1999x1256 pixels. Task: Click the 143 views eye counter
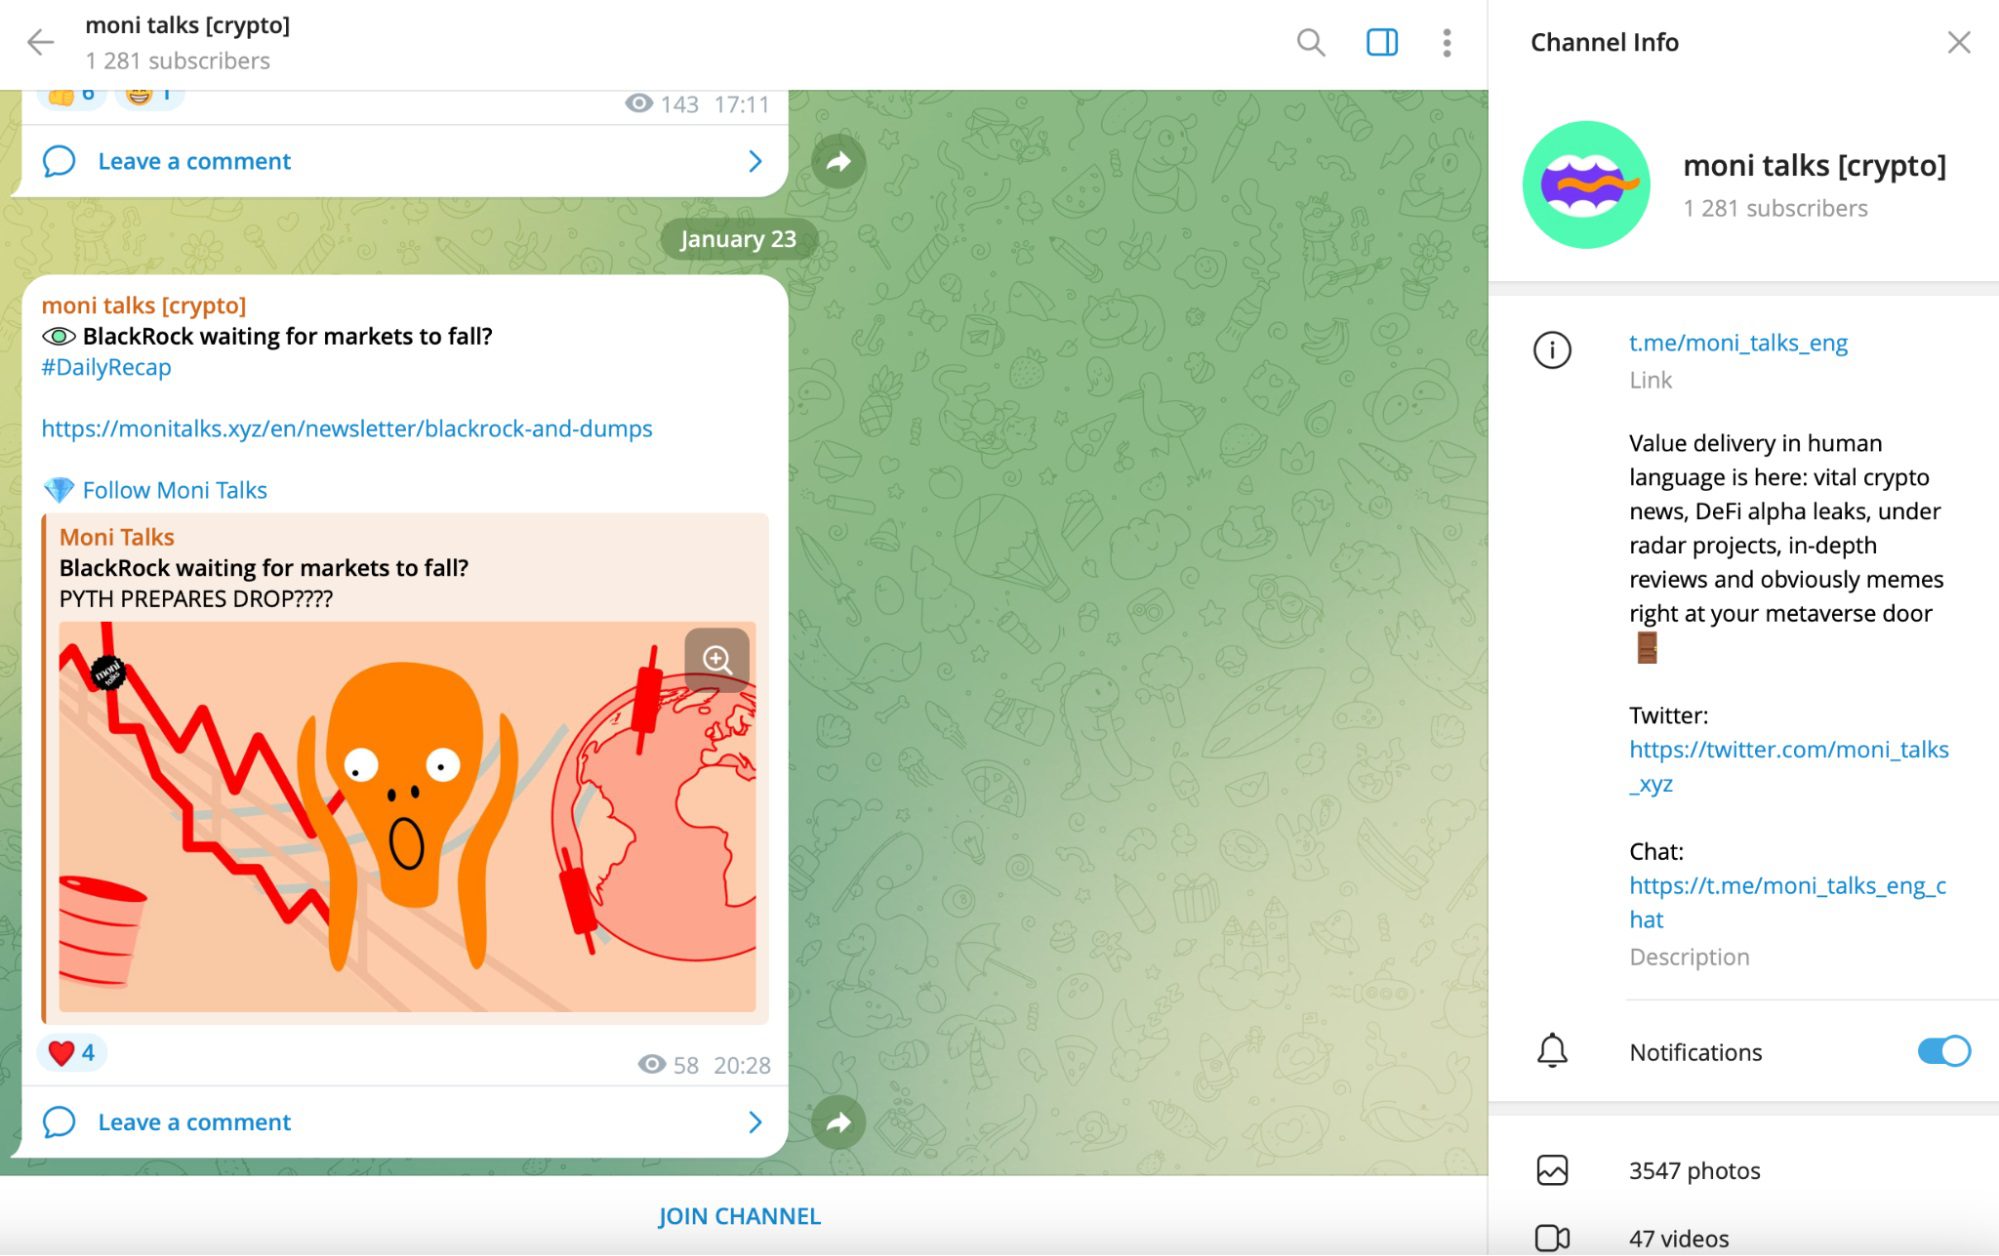661,104
